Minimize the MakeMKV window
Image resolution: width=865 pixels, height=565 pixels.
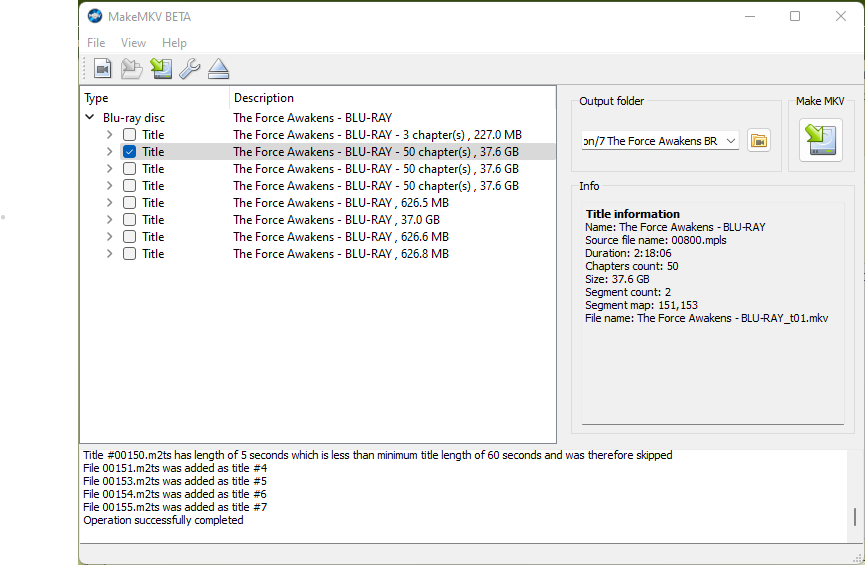[750, 17]
